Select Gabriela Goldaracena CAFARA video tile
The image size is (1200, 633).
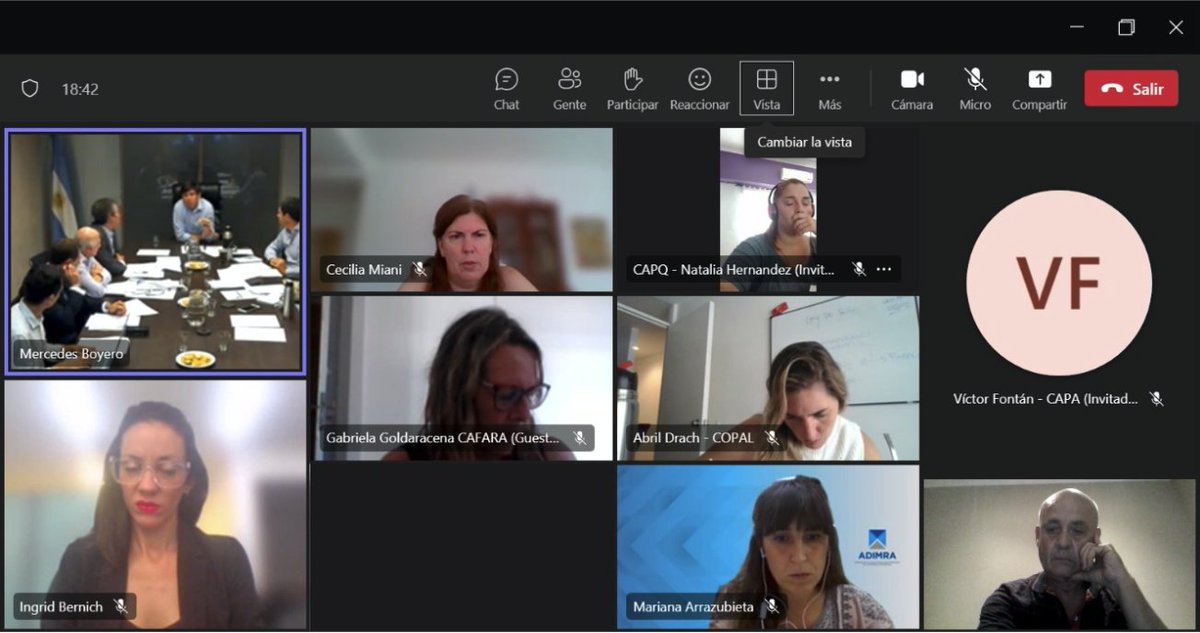pos(463,378)
